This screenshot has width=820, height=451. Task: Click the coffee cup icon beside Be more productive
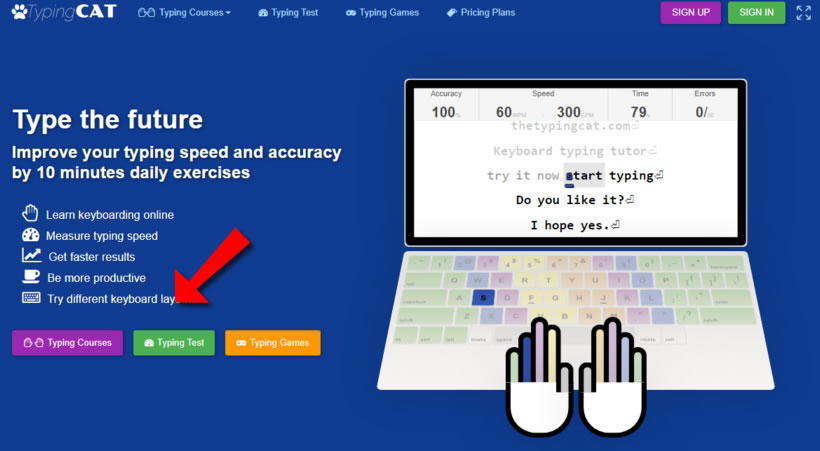point(31,276)
